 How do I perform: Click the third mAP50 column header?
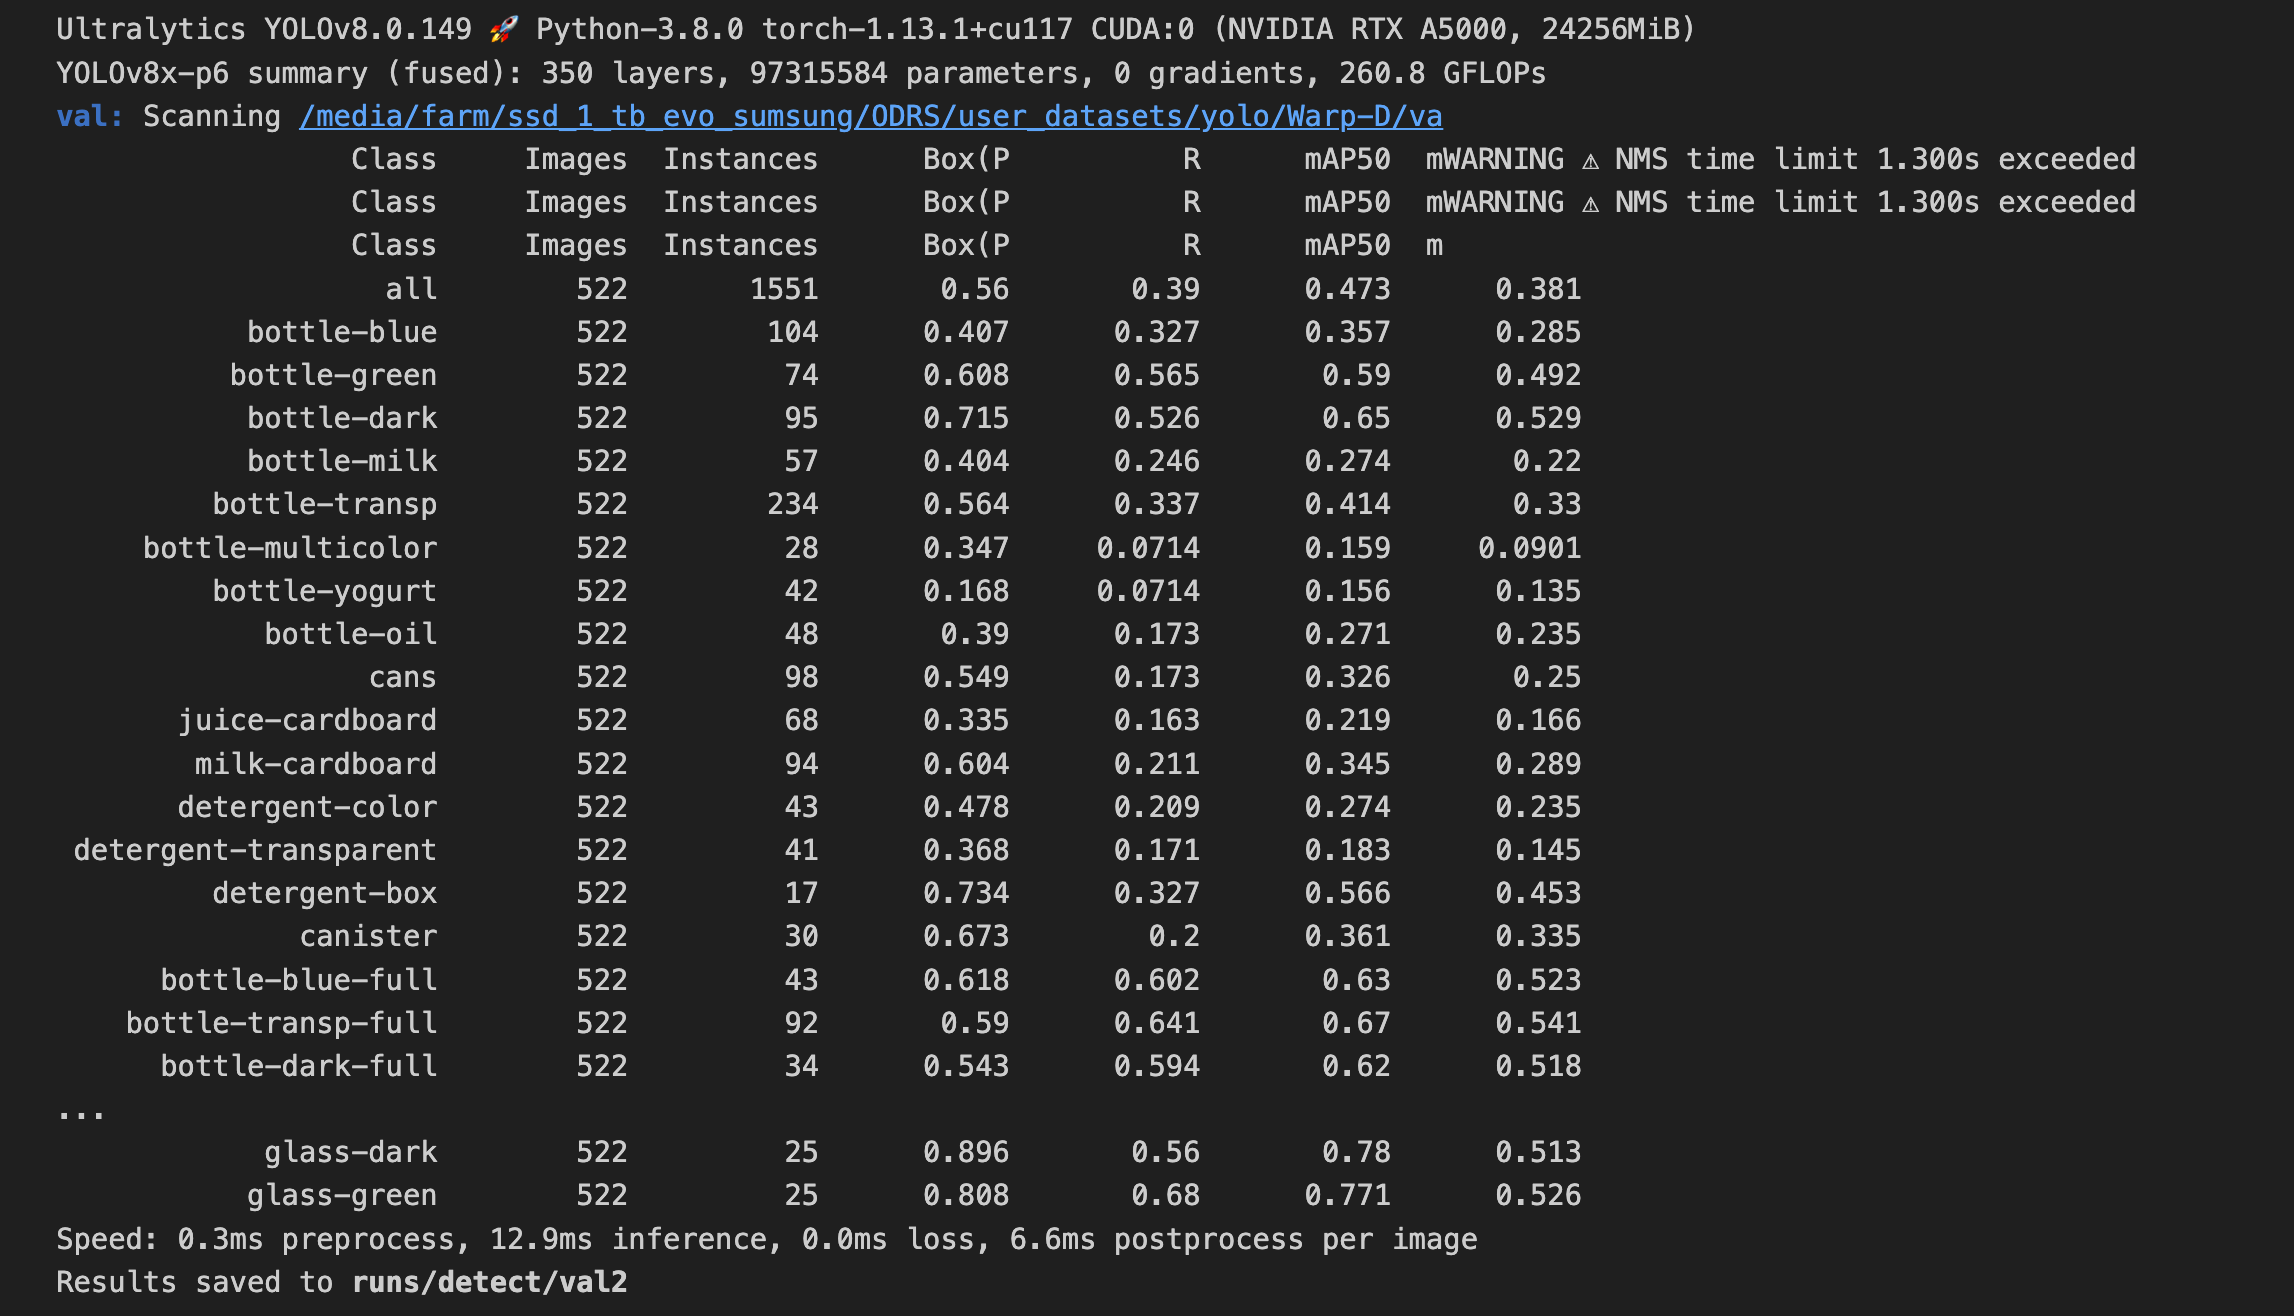[1346, 246]
